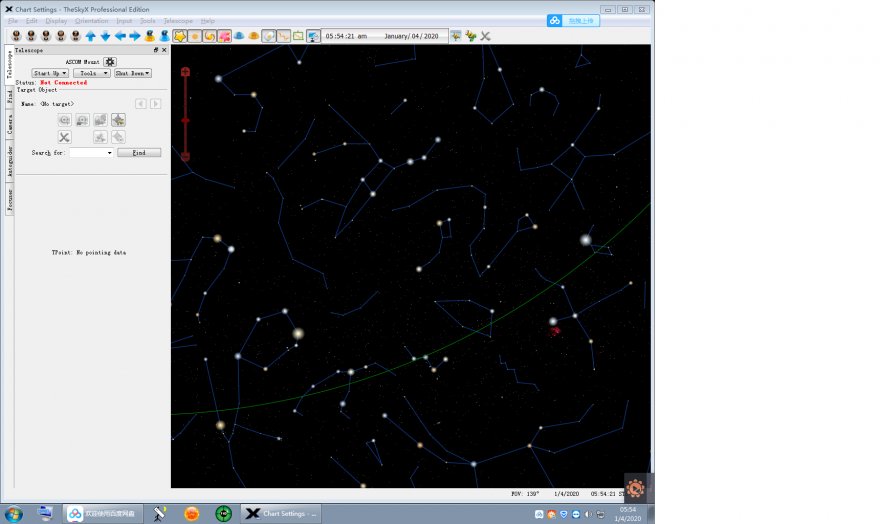Click the blue left arrow in the toolbar
880x524 pixels.
pos(120,36)
